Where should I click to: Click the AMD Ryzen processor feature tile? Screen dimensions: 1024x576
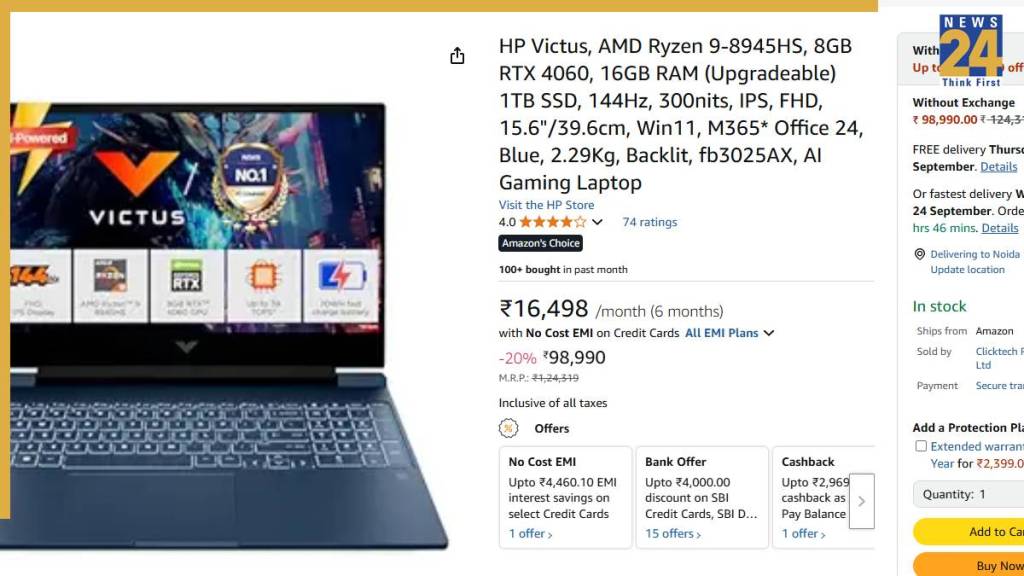click(x=110, y=285)
